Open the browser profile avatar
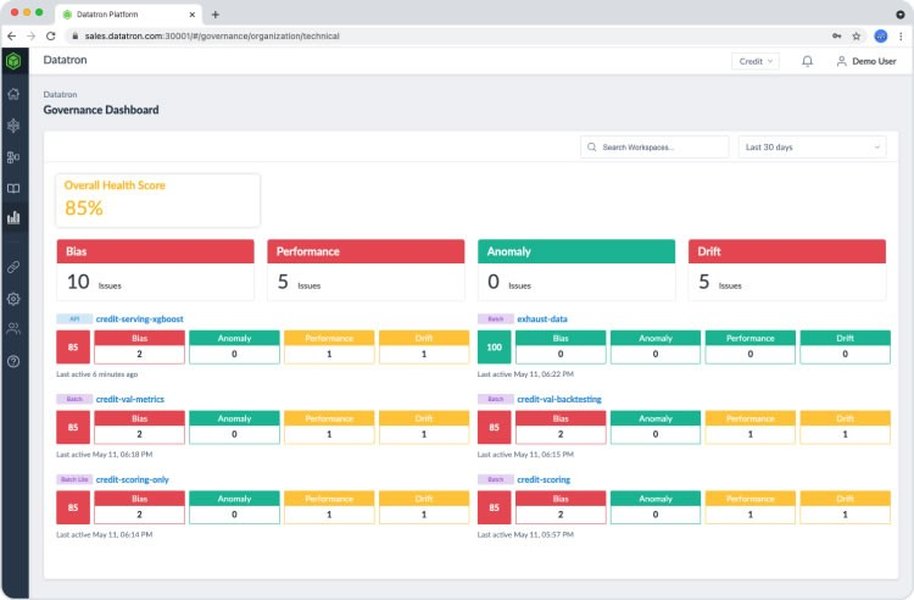The width and height of the screenshot is (914, 600). click(881, 36)
